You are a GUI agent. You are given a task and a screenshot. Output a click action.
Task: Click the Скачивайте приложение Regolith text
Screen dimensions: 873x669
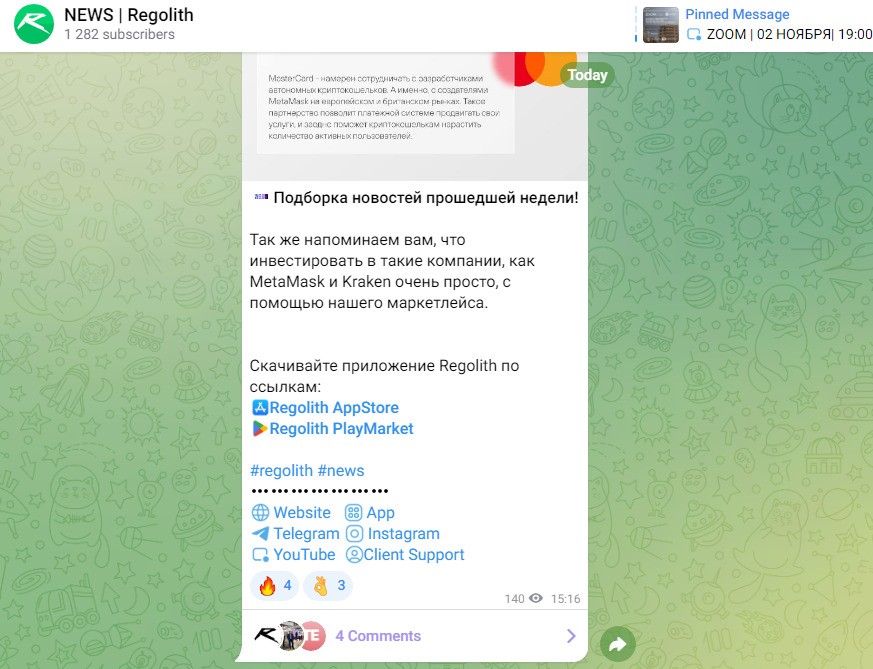(384, 376)
